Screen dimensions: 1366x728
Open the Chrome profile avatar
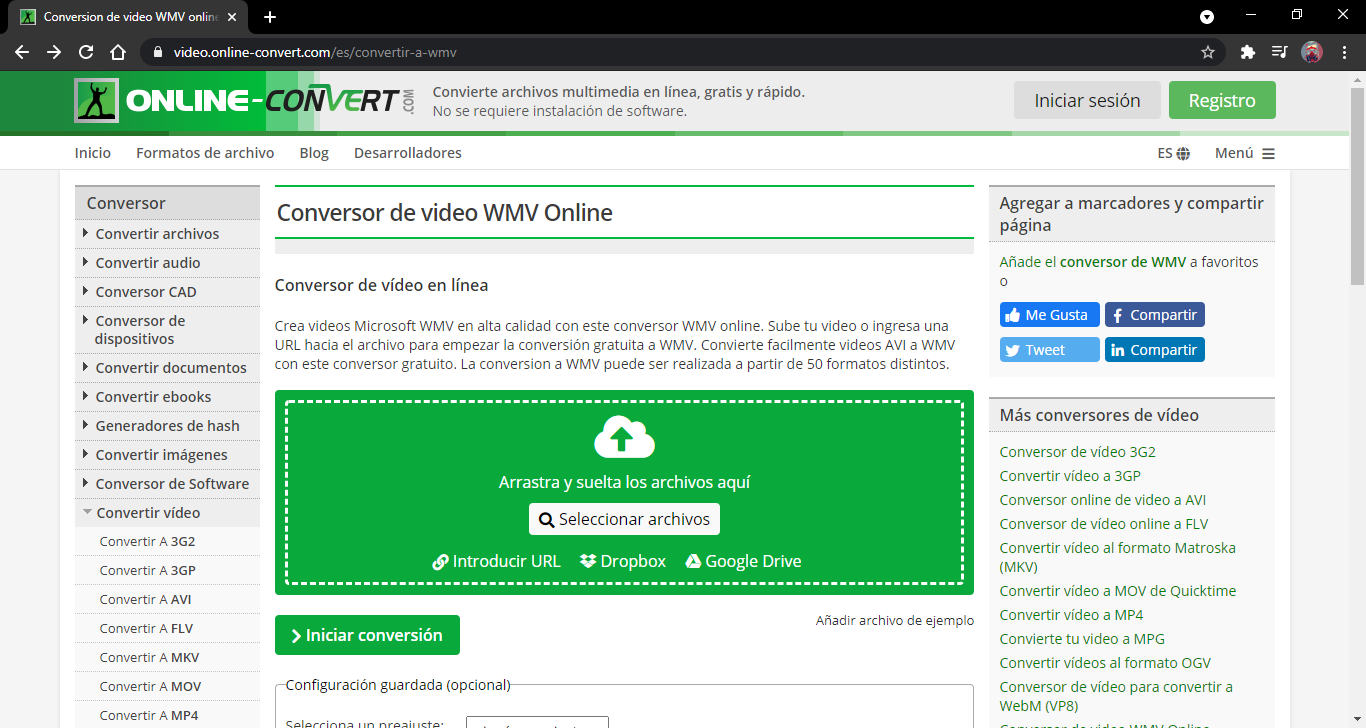pos(1312,52)
